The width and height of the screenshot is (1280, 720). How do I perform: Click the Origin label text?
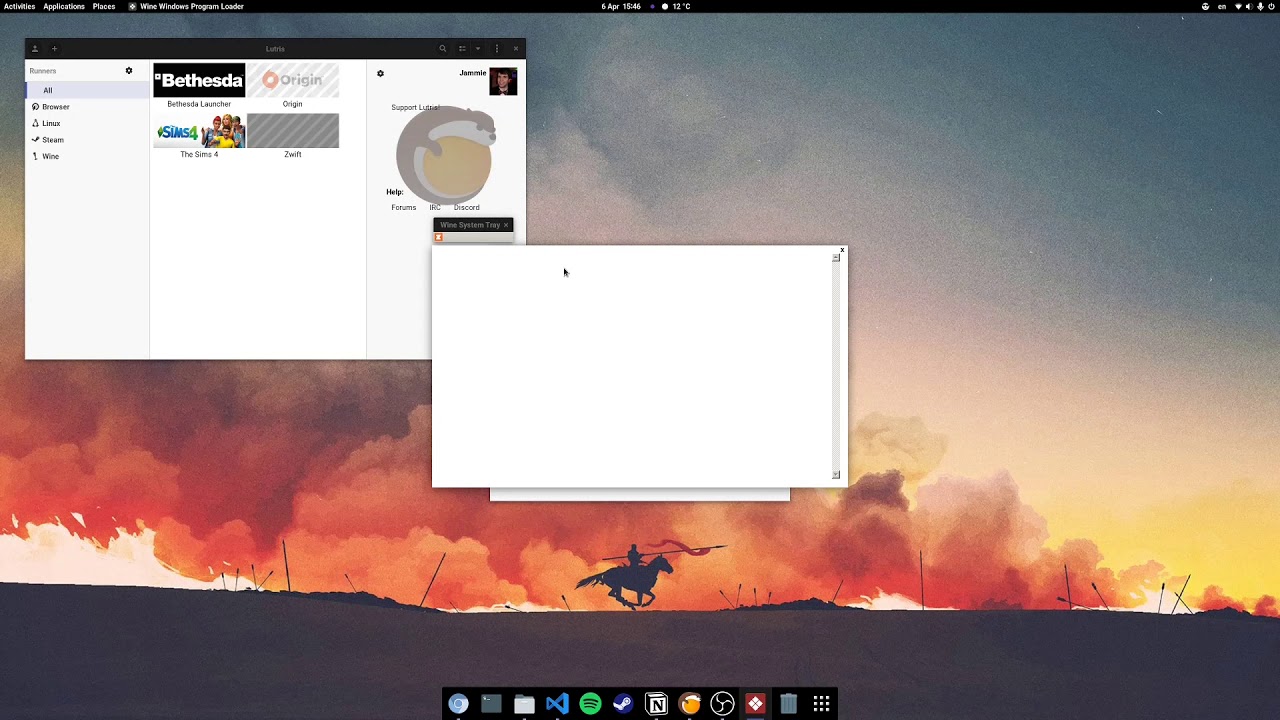click(292, 104)
